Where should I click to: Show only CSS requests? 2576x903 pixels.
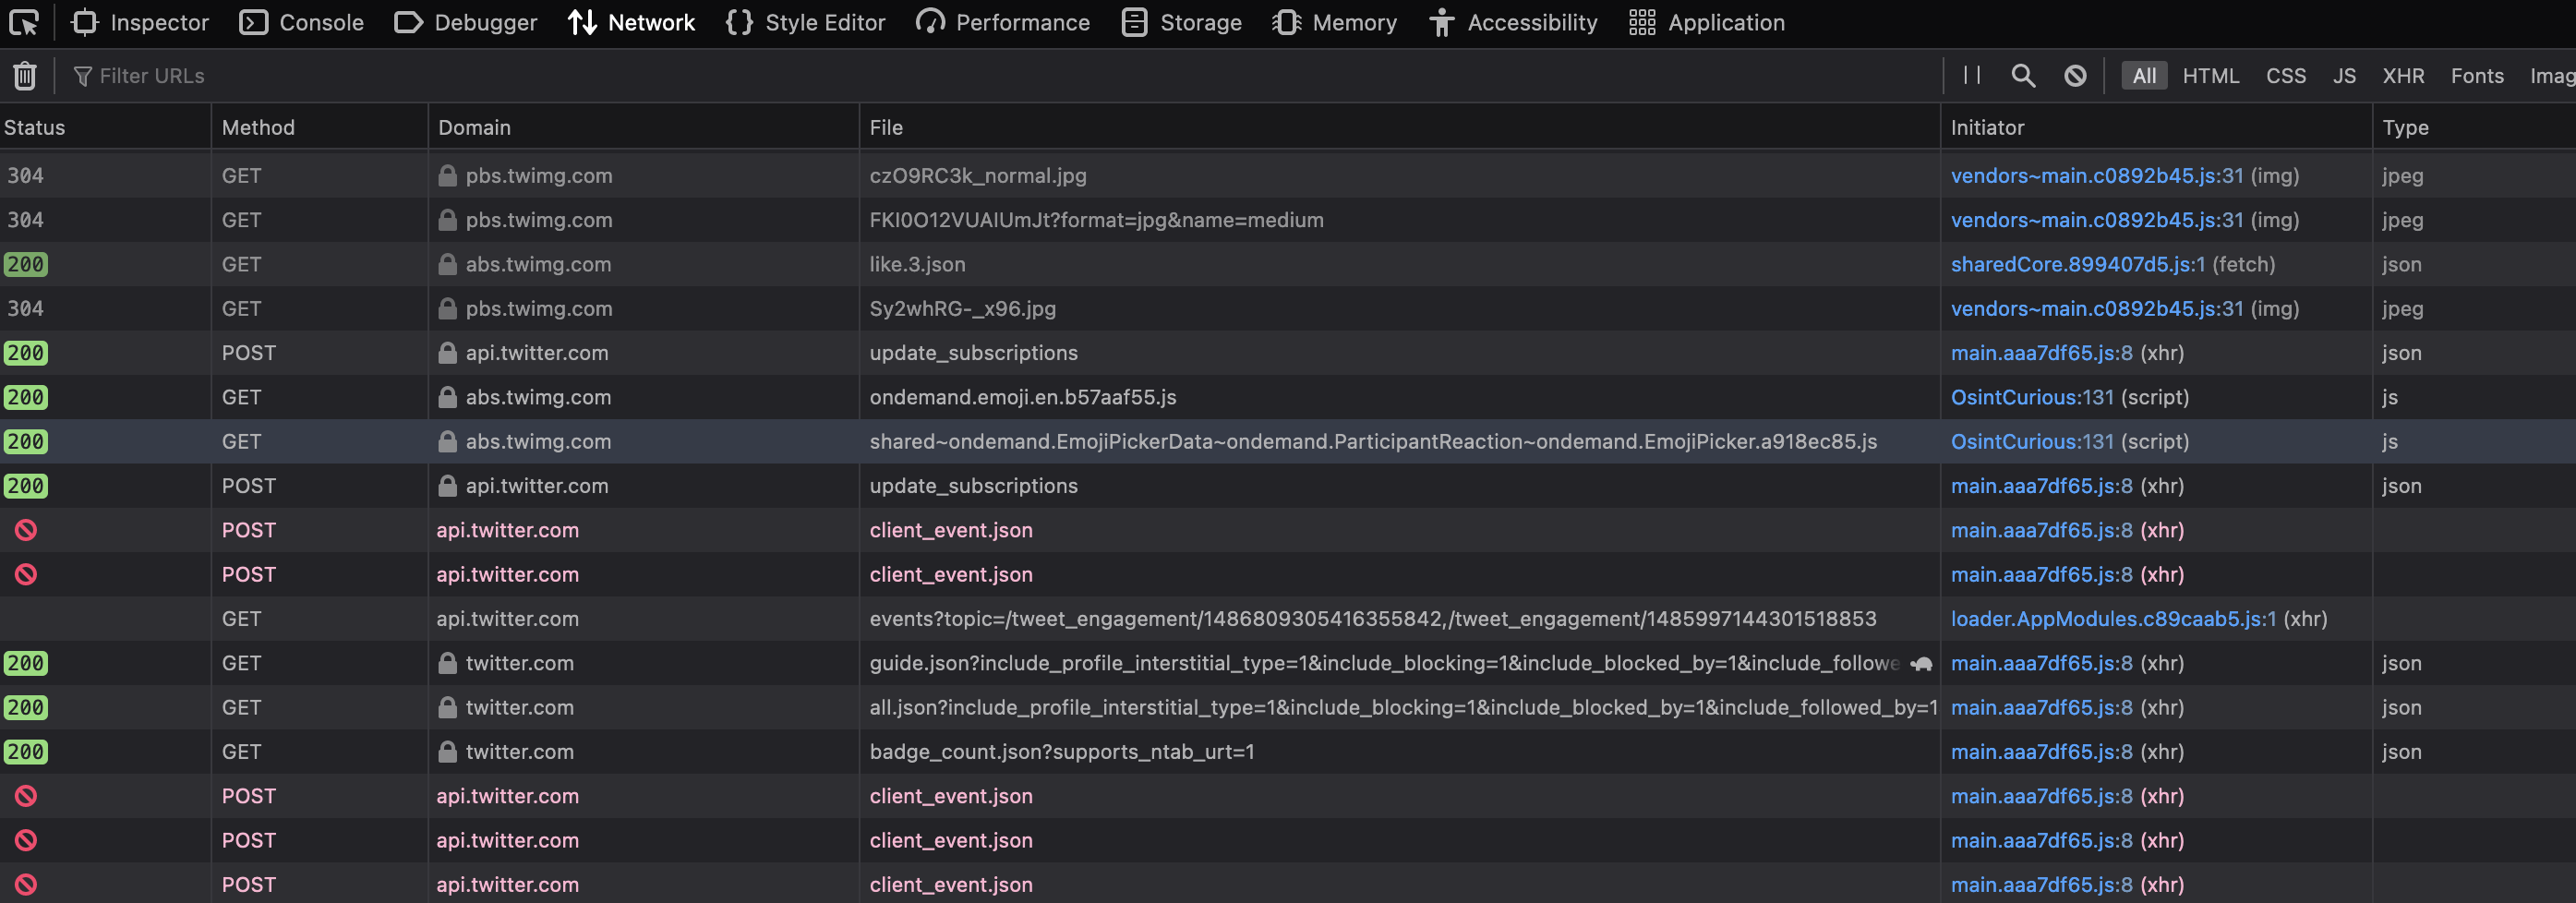click(2285, 76)
